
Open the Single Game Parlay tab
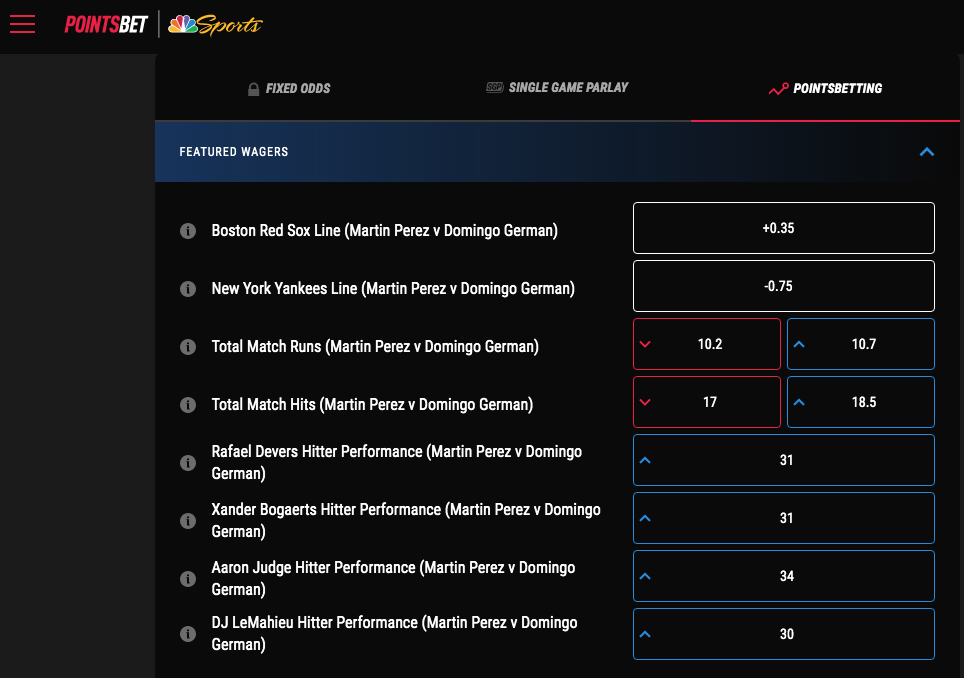tap(557, 88)
